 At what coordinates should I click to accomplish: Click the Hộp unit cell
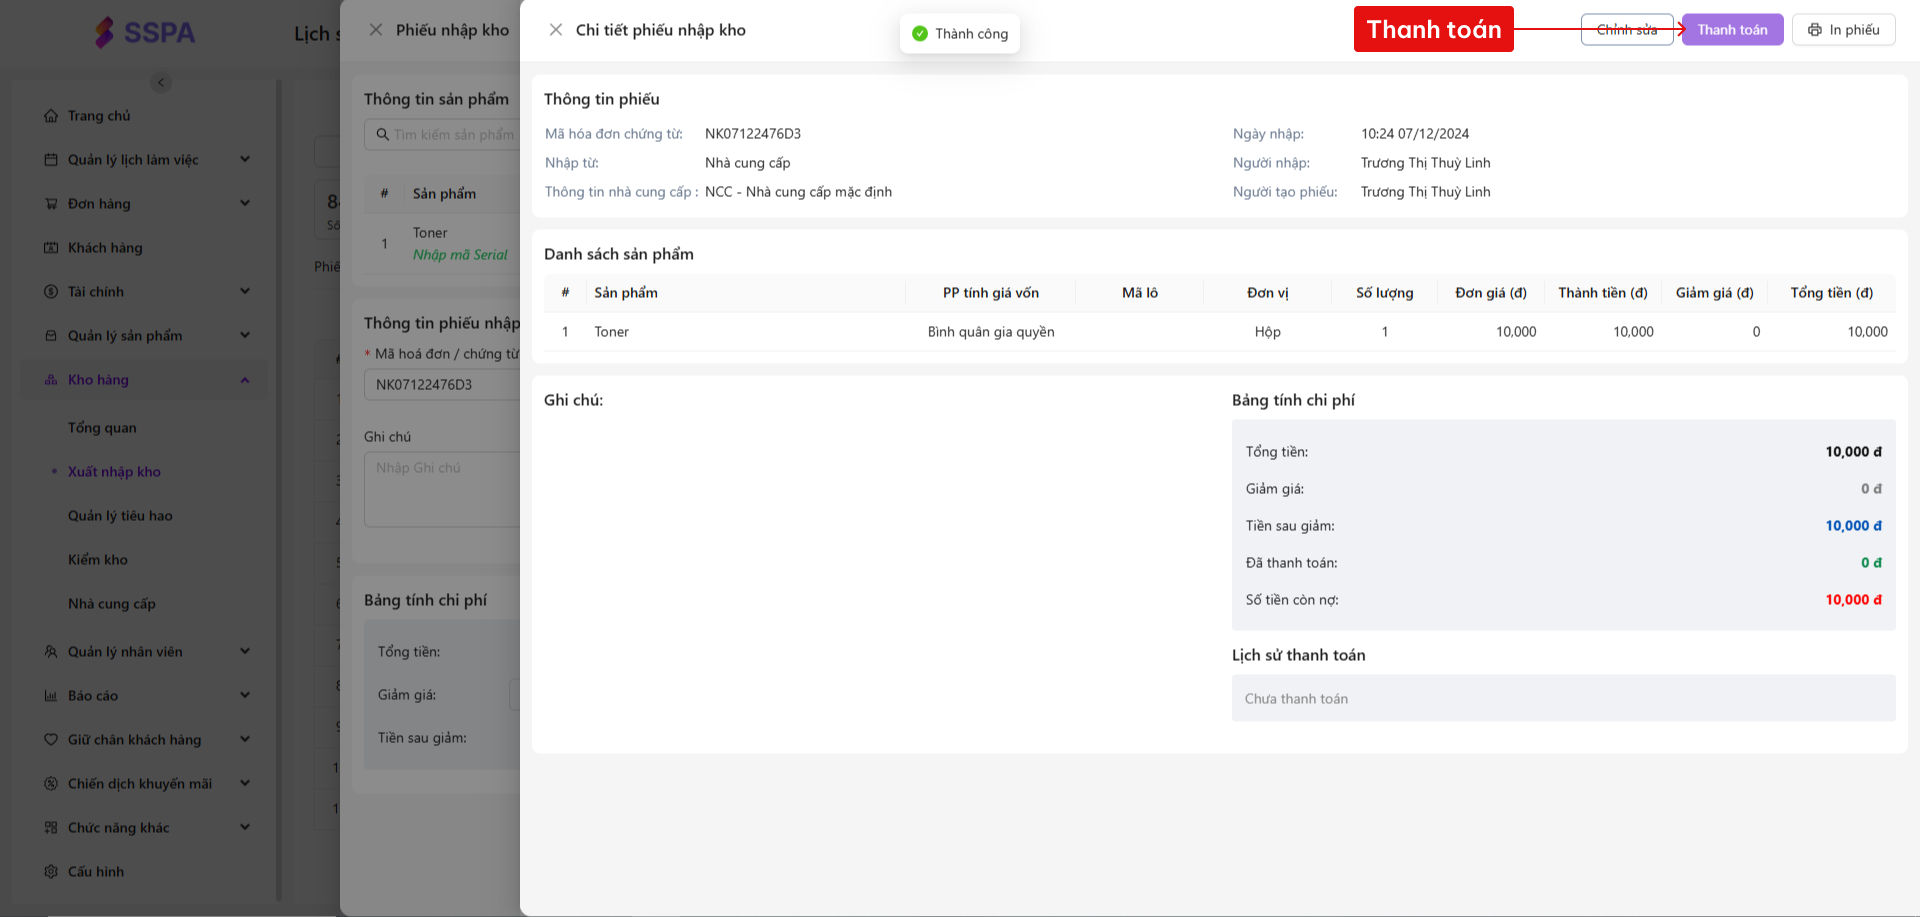pyautogui.click(x=1268, y=332)
